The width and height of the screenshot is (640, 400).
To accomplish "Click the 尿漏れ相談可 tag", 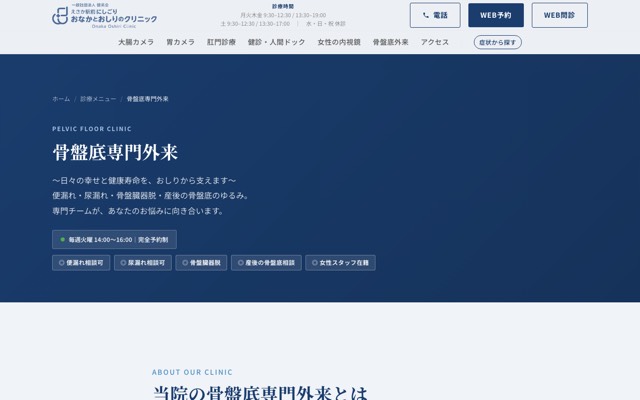I will pyautogui.click(x=143, y=263).
